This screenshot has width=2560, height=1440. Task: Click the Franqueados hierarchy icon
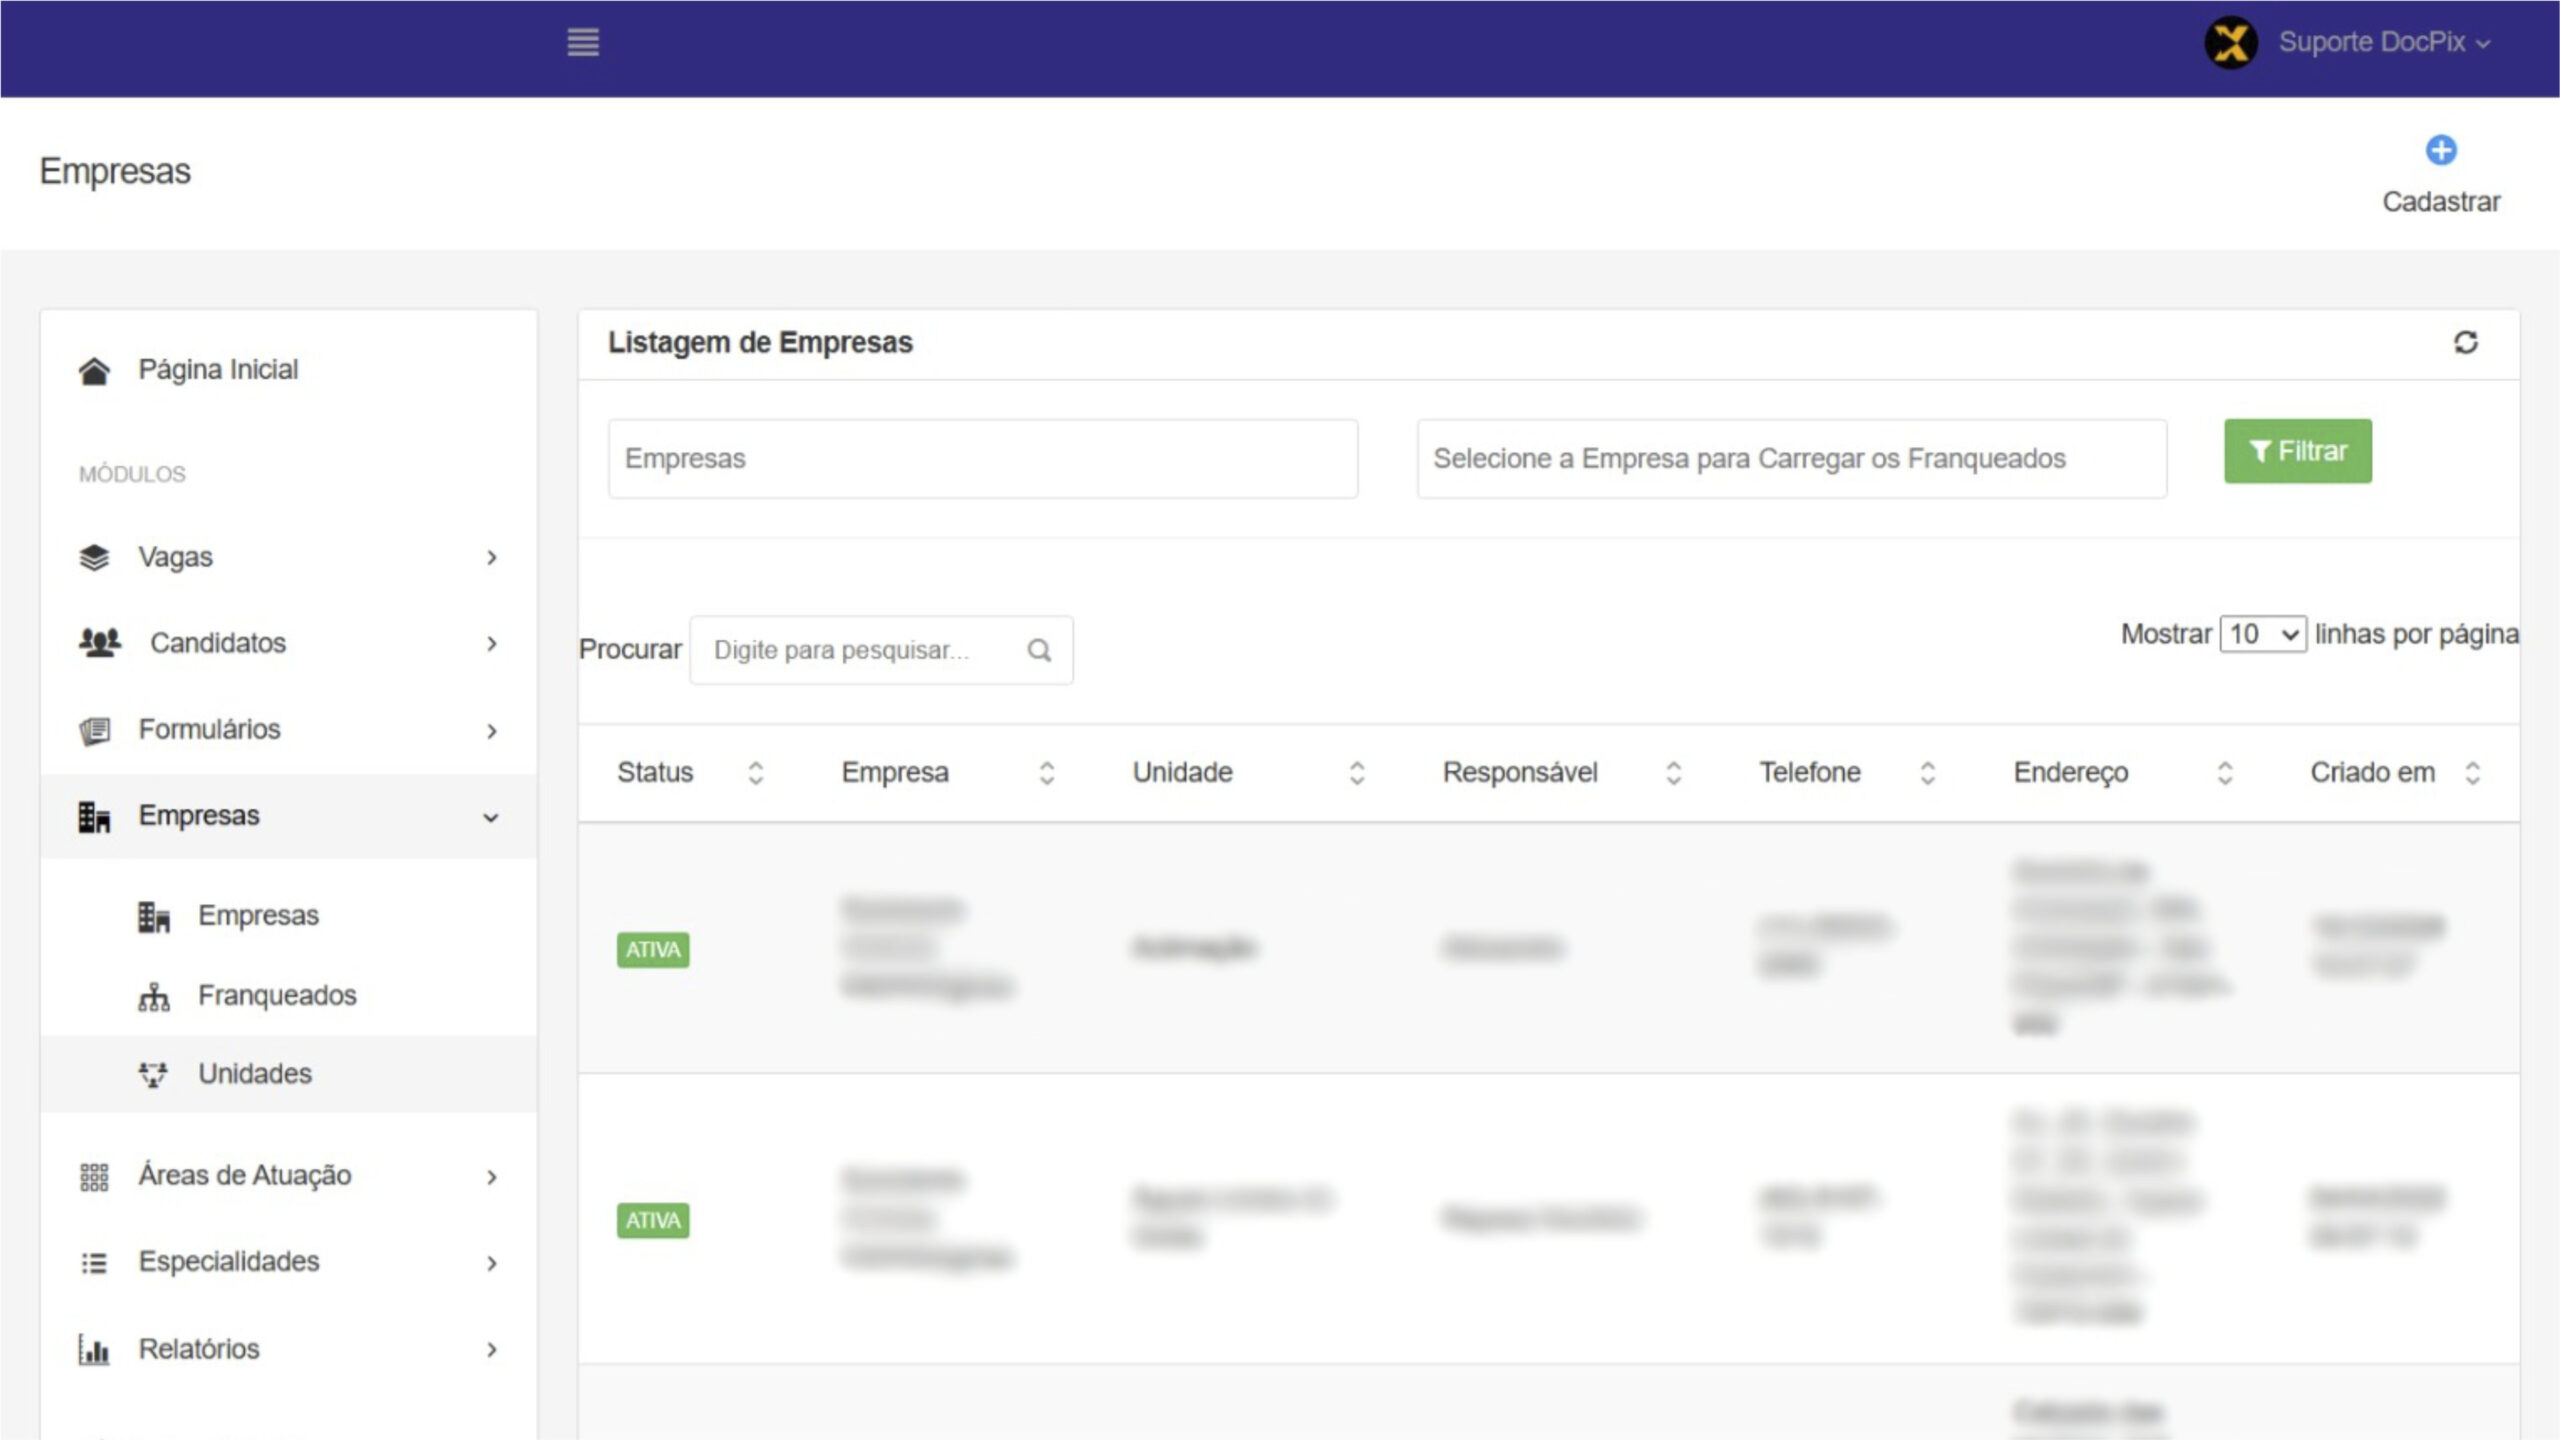point(153,997)
